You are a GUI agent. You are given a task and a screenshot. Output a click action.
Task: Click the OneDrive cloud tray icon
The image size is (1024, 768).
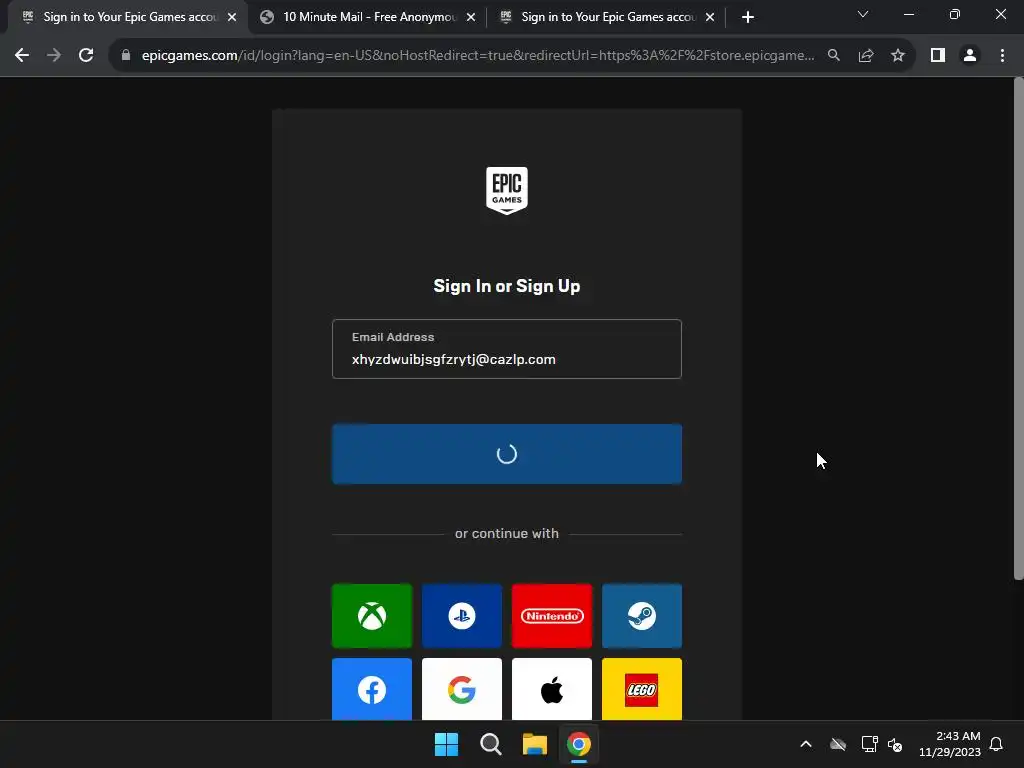coord(838,744)
